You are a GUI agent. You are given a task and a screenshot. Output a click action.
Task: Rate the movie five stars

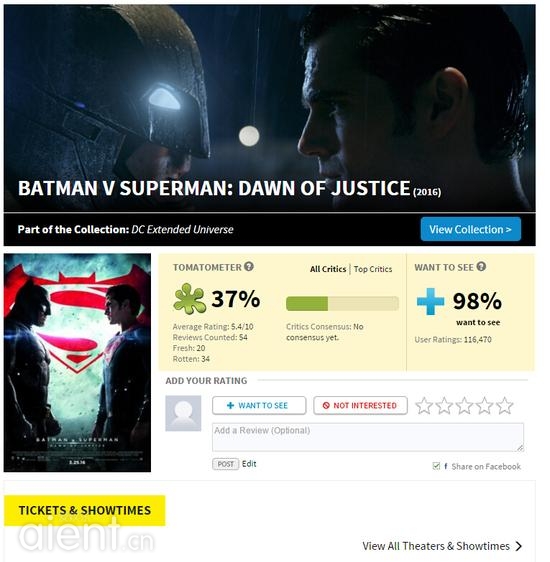(504, 405)
